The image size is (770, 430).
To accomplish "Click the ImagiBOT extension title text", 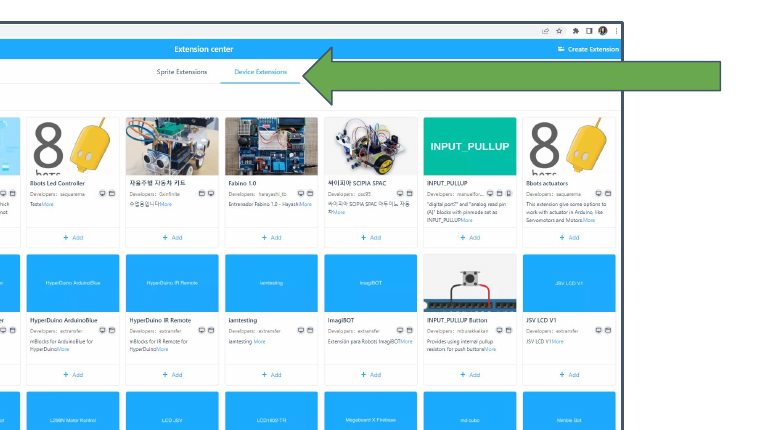I will coord(341,320).
